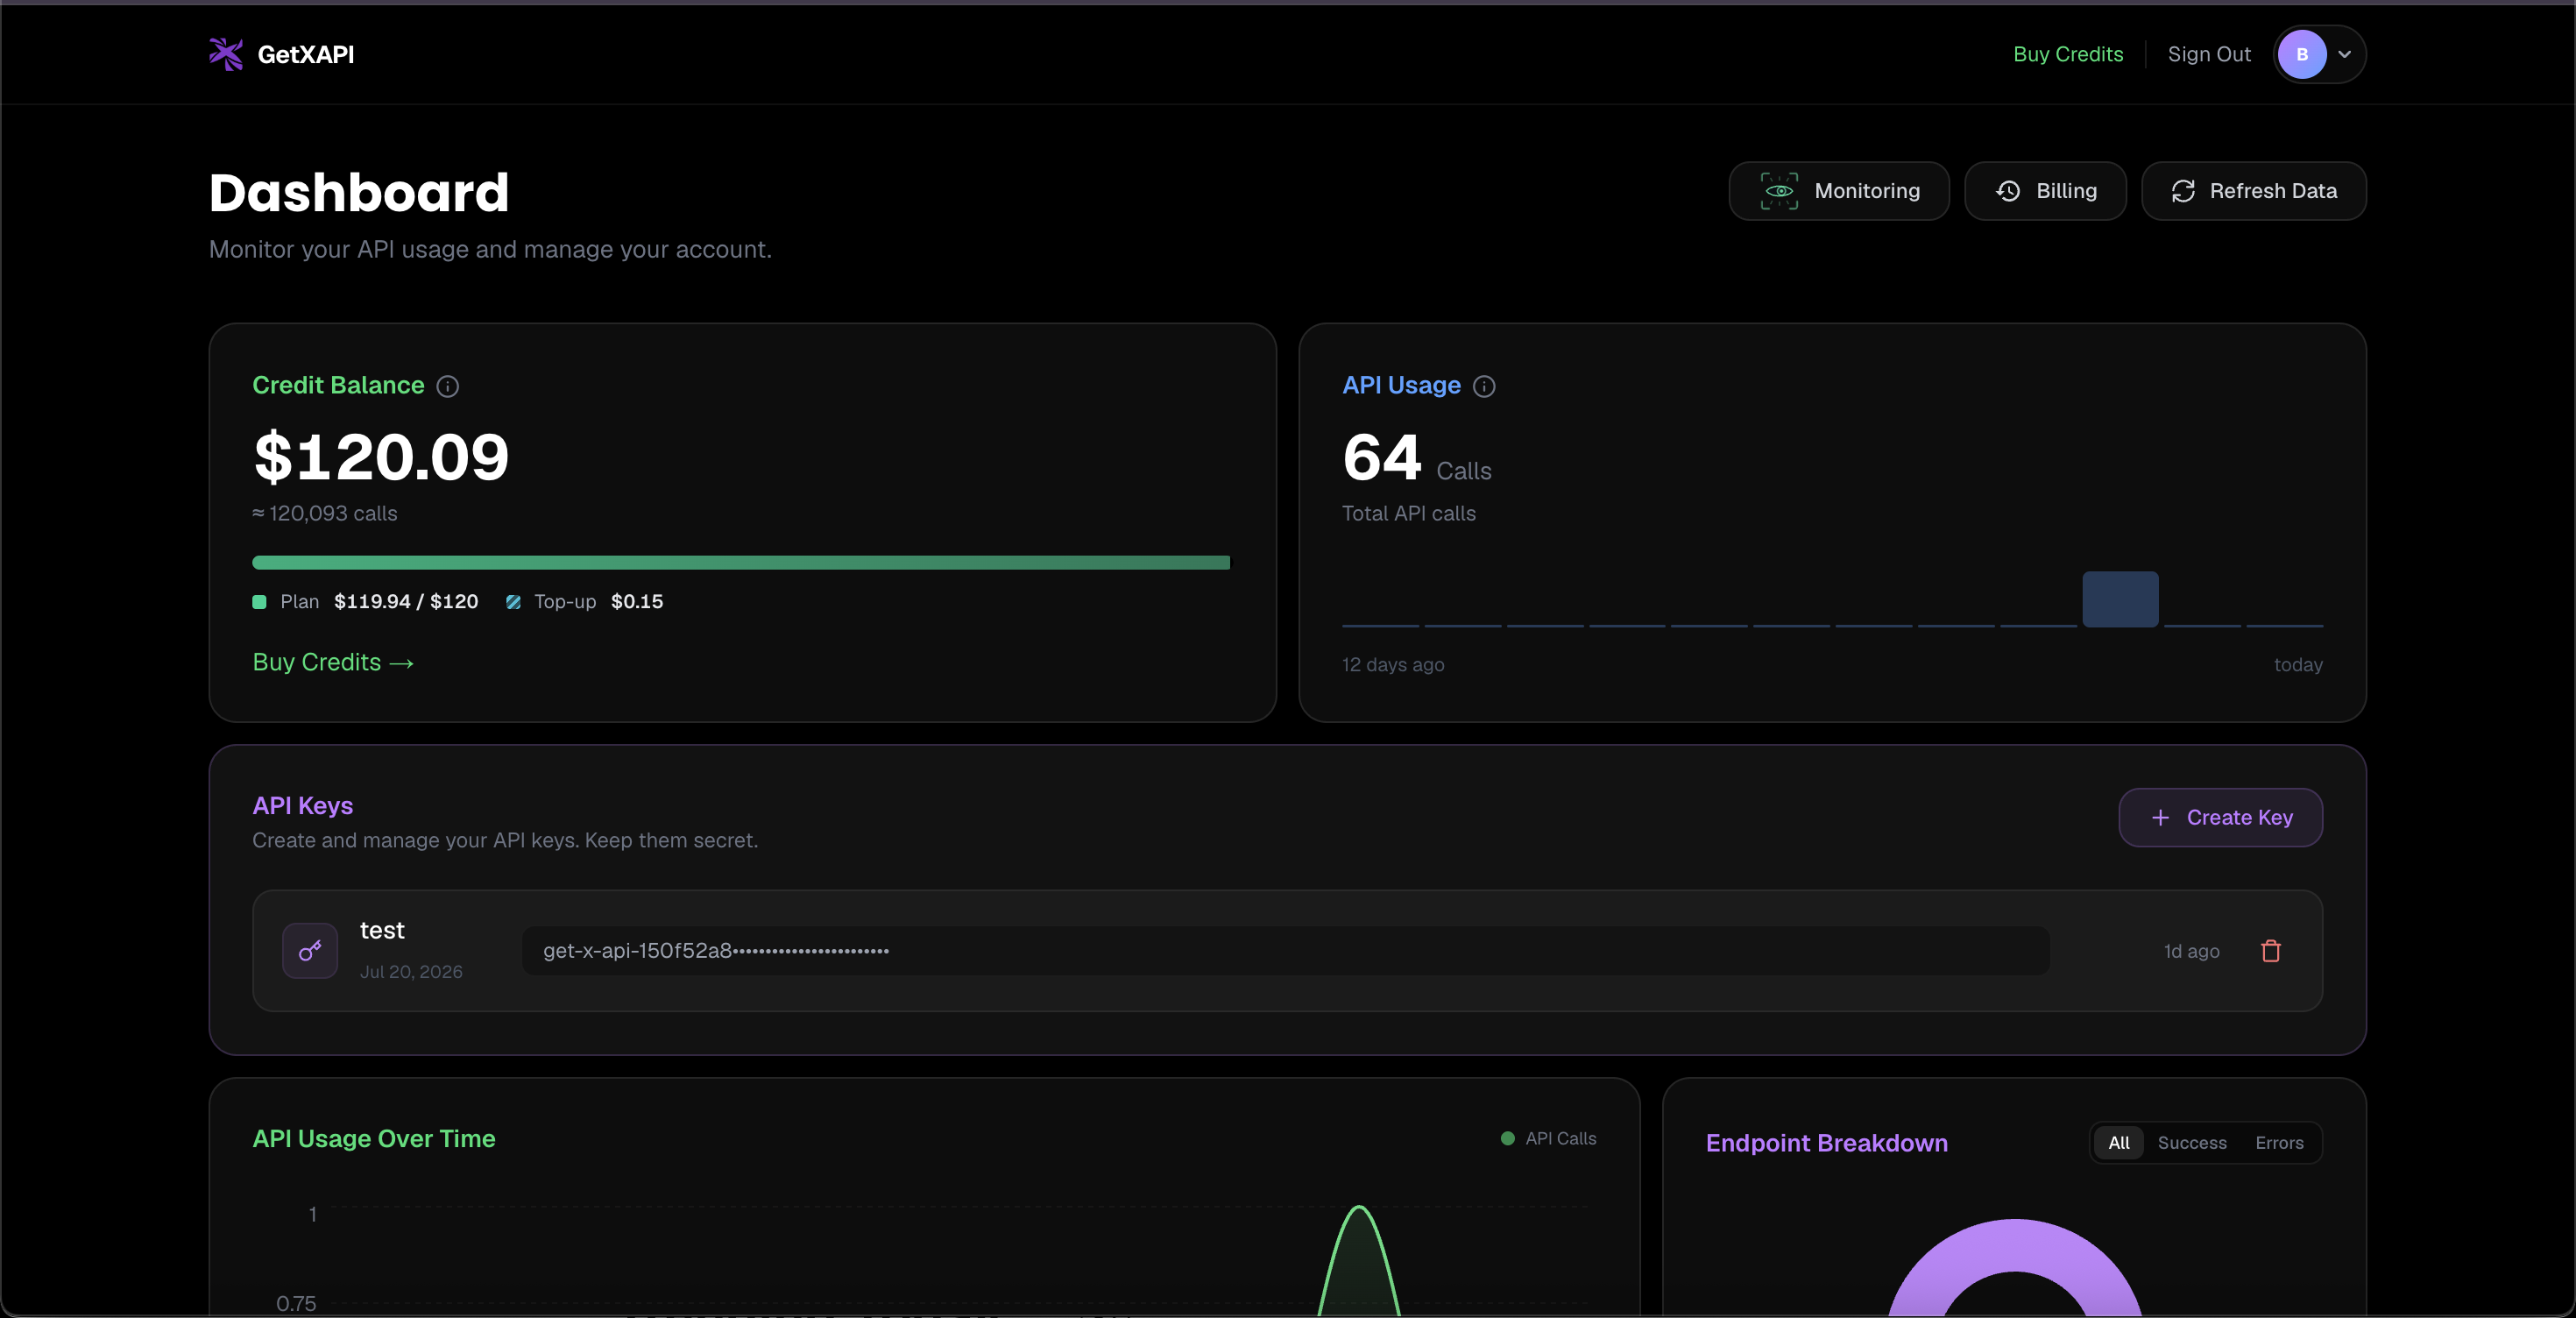Show API Usage info tooltip icon

click(x=1484, y=386)
